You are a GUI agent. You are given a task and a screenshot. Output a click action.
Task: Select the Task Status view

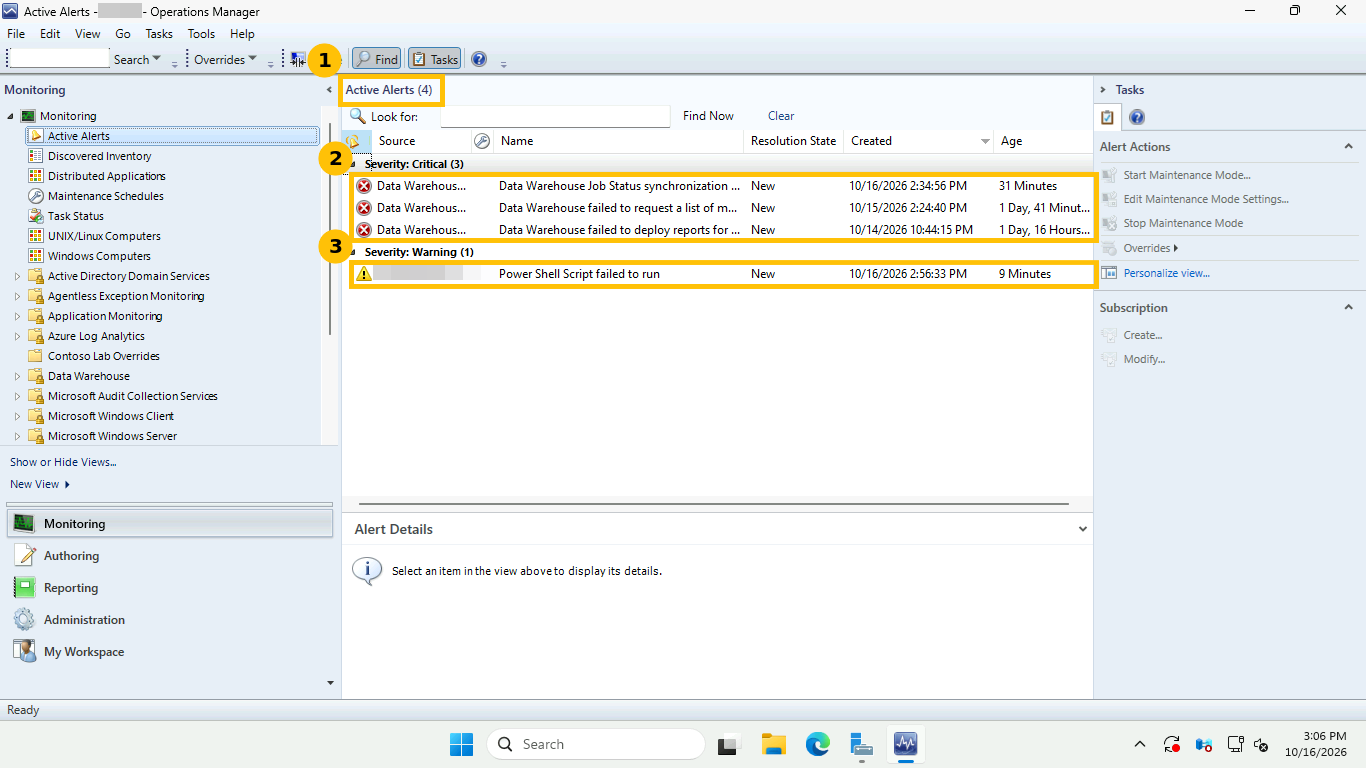tap(75, 216)
